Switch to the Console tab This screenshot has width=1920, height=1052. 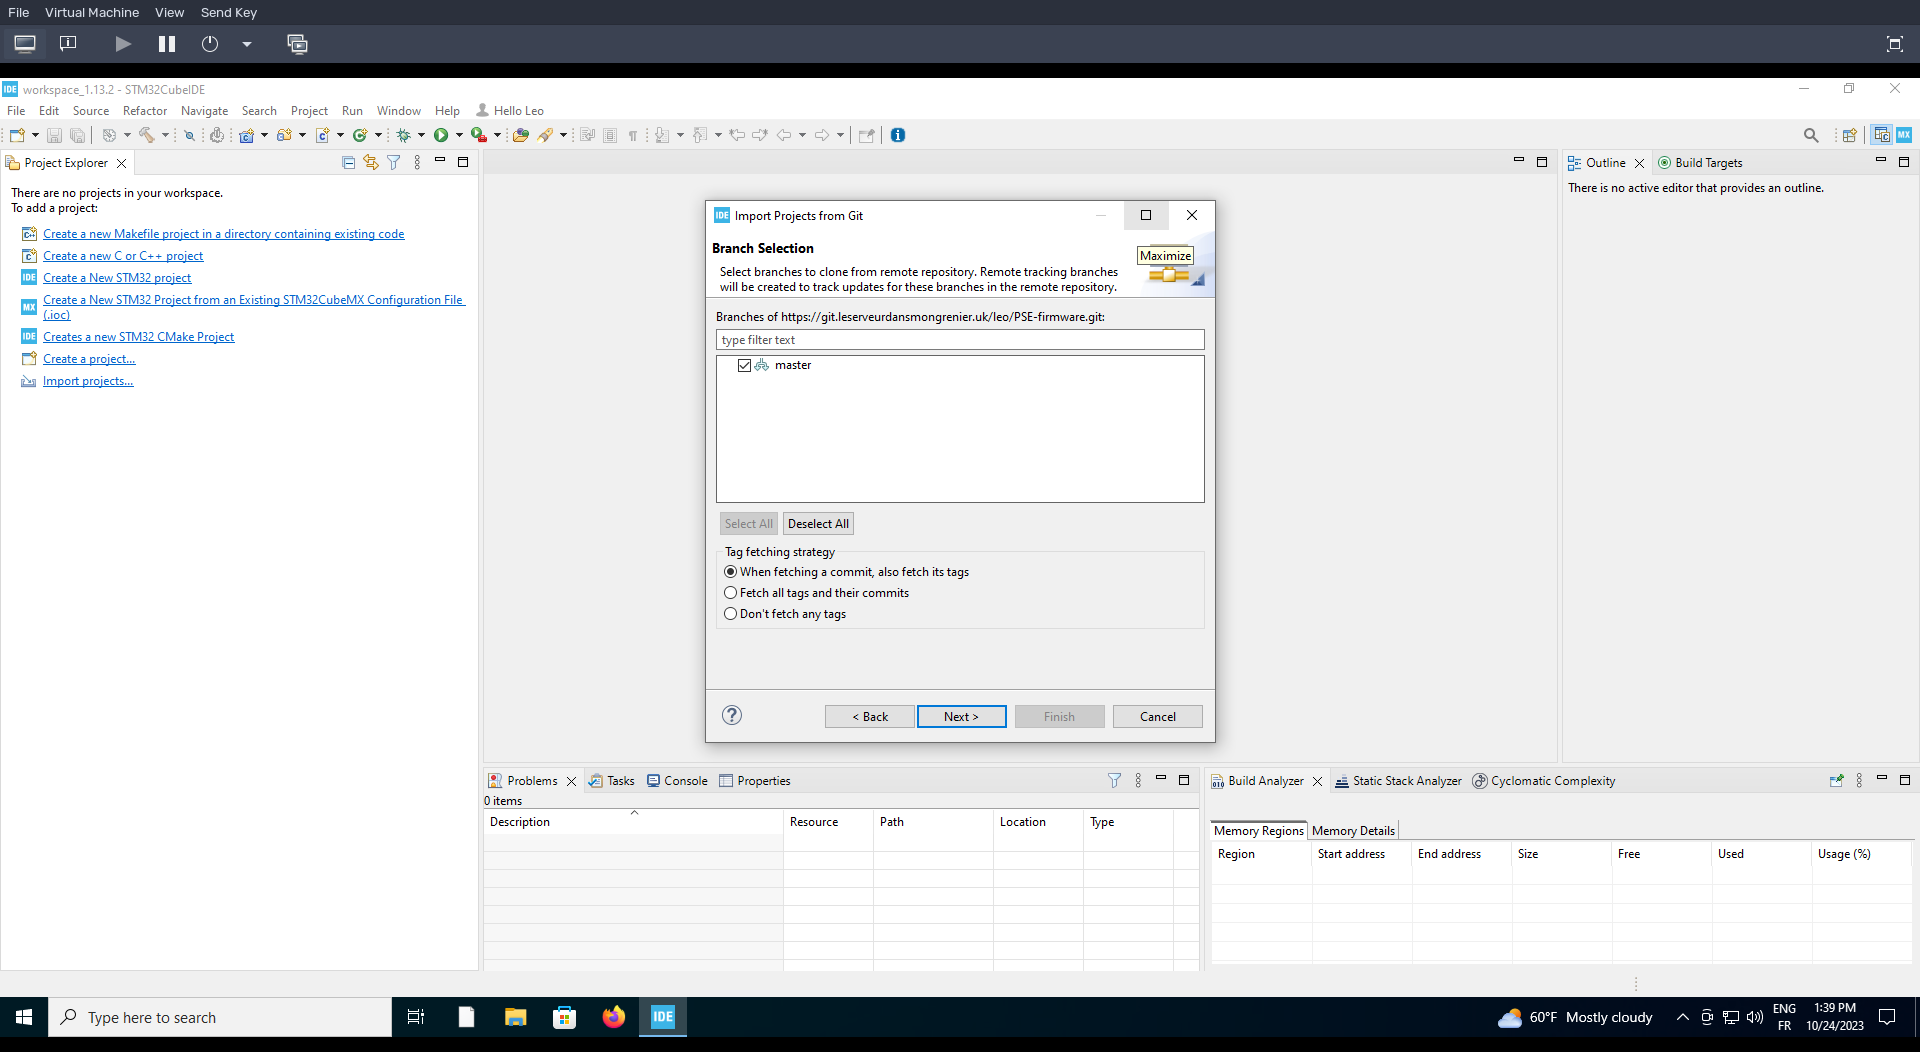coord(677,780)
